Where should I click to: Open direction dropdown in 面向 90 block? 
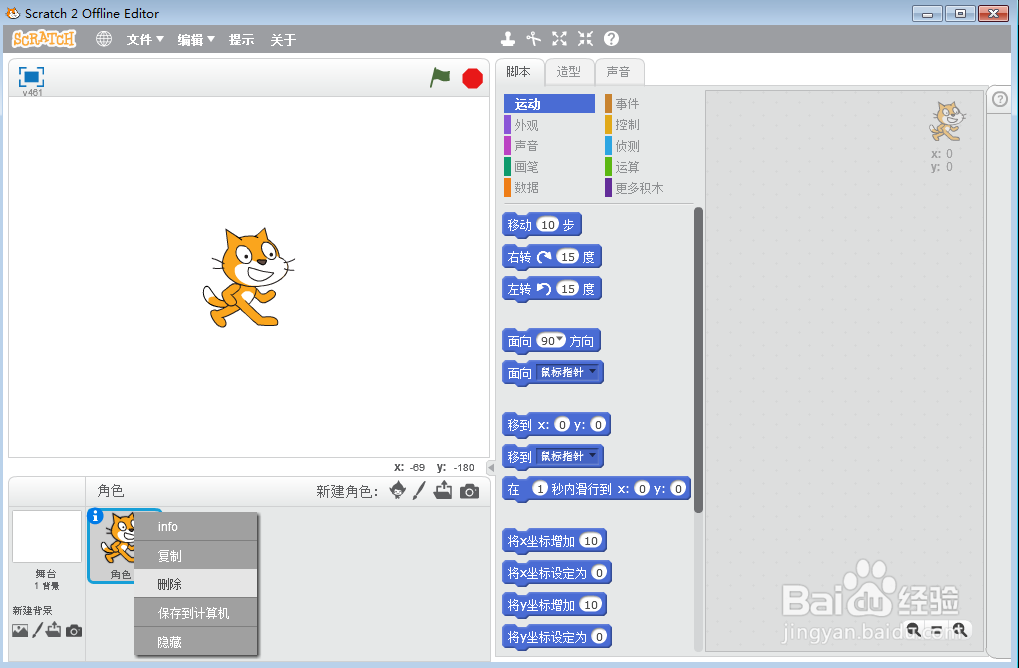[560, 339]
